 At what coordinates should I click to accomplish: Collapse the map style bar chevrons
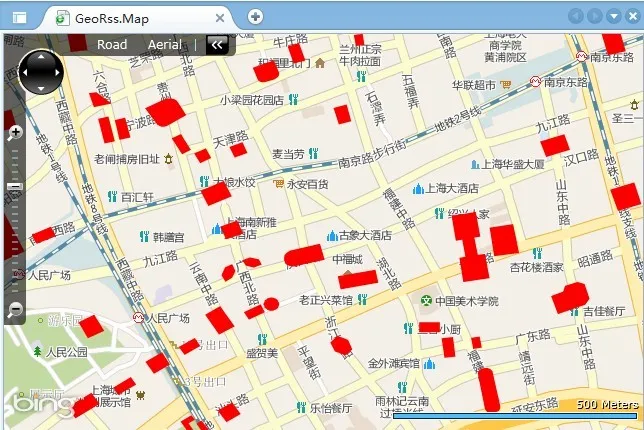tap(216, 45)
